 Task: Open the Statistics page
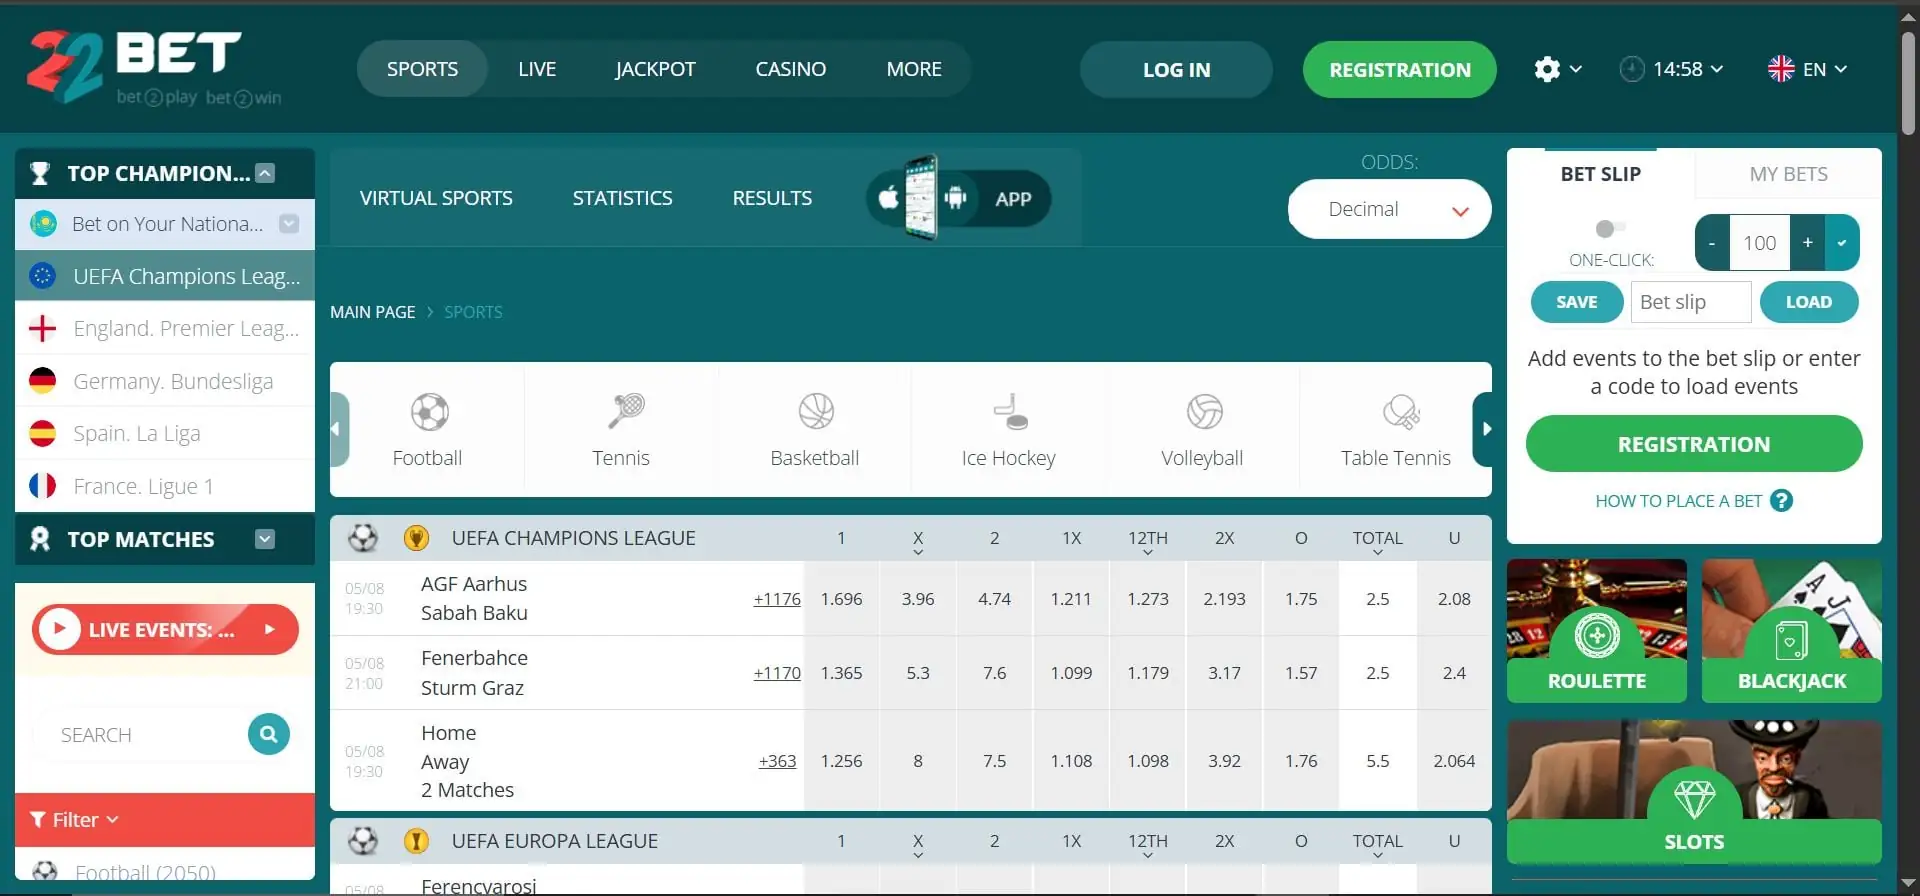point(622,198)
